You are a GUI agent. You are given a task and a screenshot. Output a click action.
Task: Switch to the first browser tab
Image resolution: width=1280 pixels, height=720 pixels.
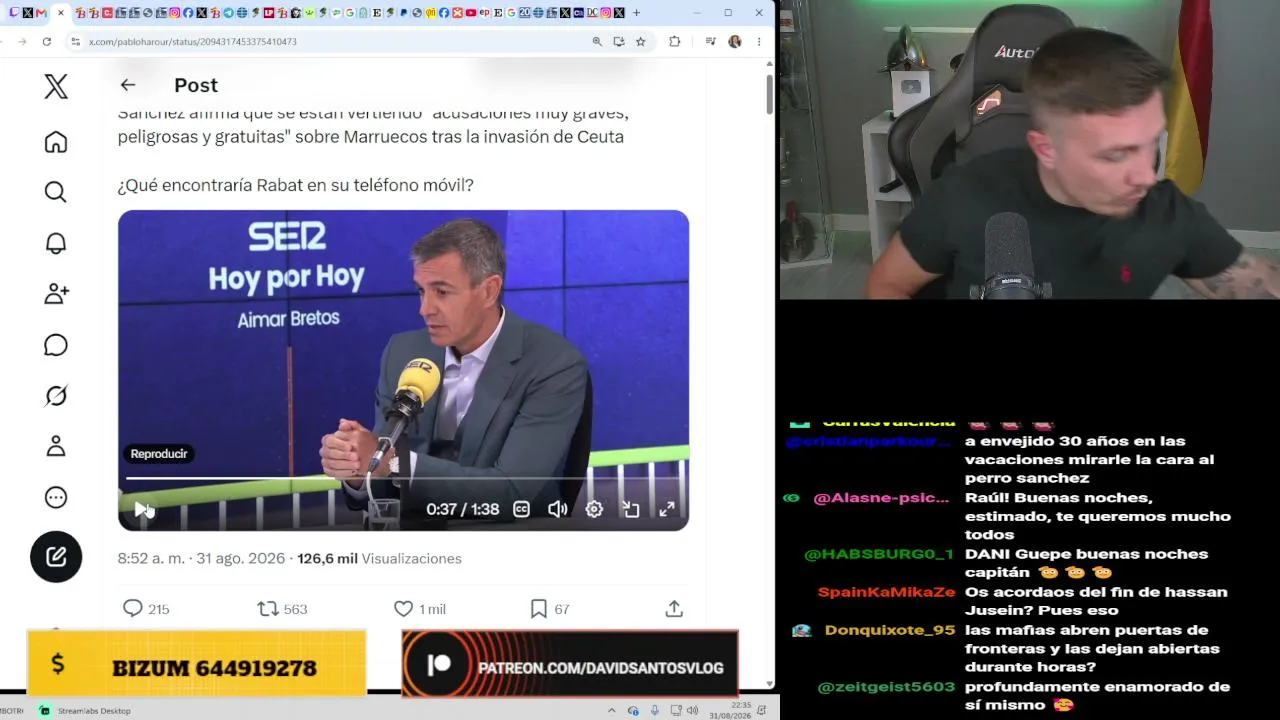click(14, 13)
